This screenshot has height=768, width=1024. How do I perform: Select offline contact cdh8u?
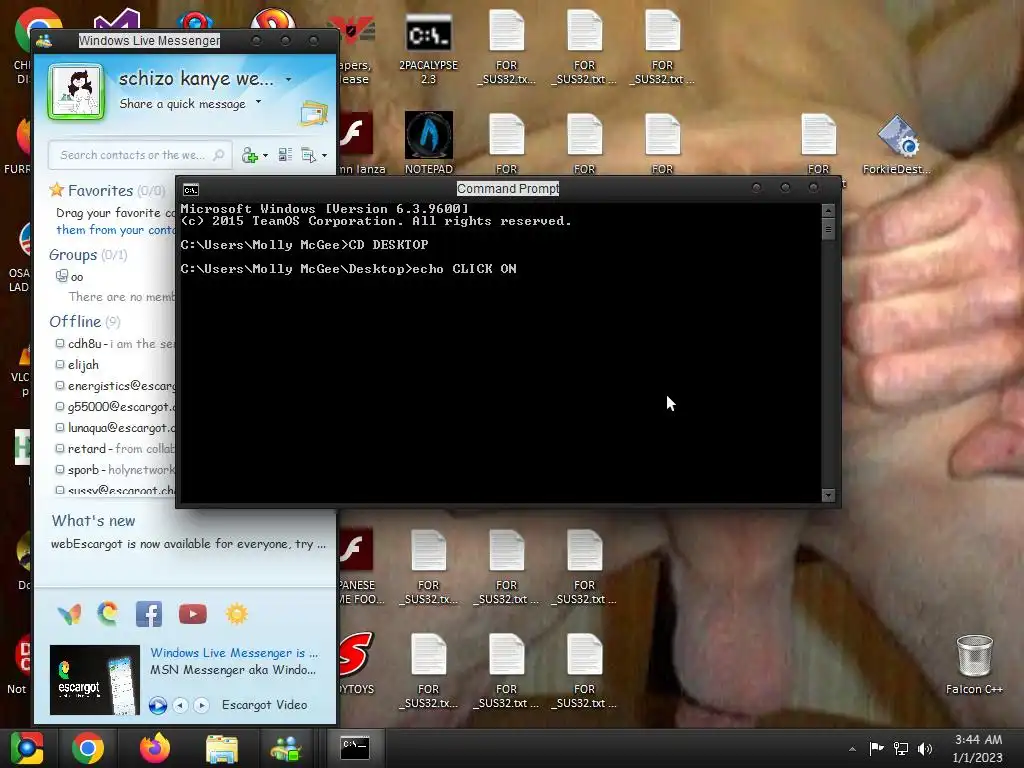click(x=84, y=344)
